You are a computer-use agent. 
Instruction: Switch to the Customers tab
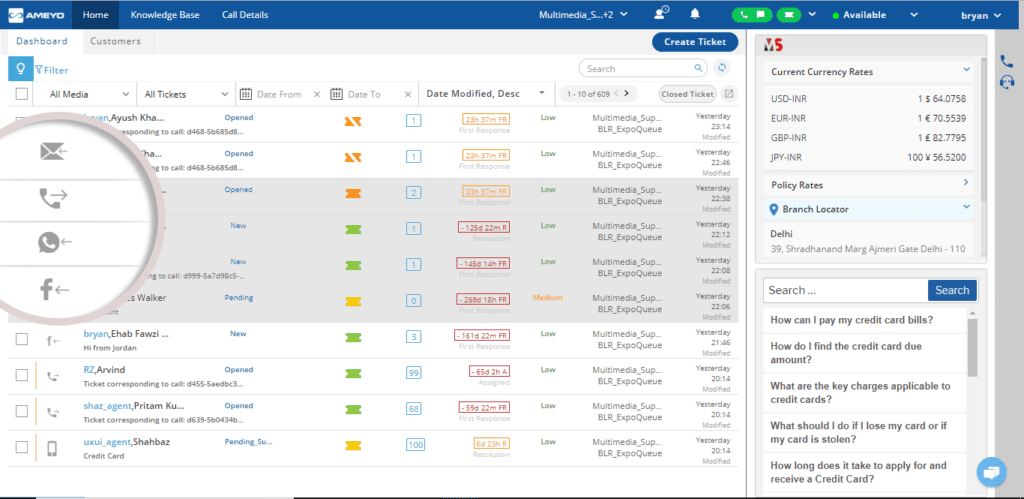click(116, 41)
